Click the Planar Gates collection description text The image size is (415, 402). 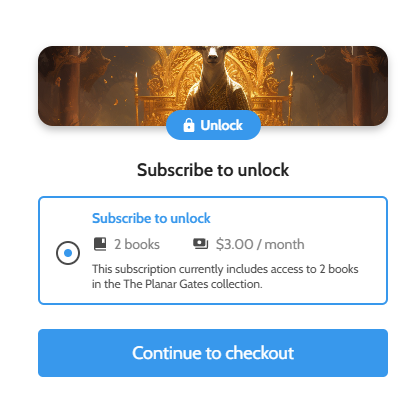coord(225,276)
